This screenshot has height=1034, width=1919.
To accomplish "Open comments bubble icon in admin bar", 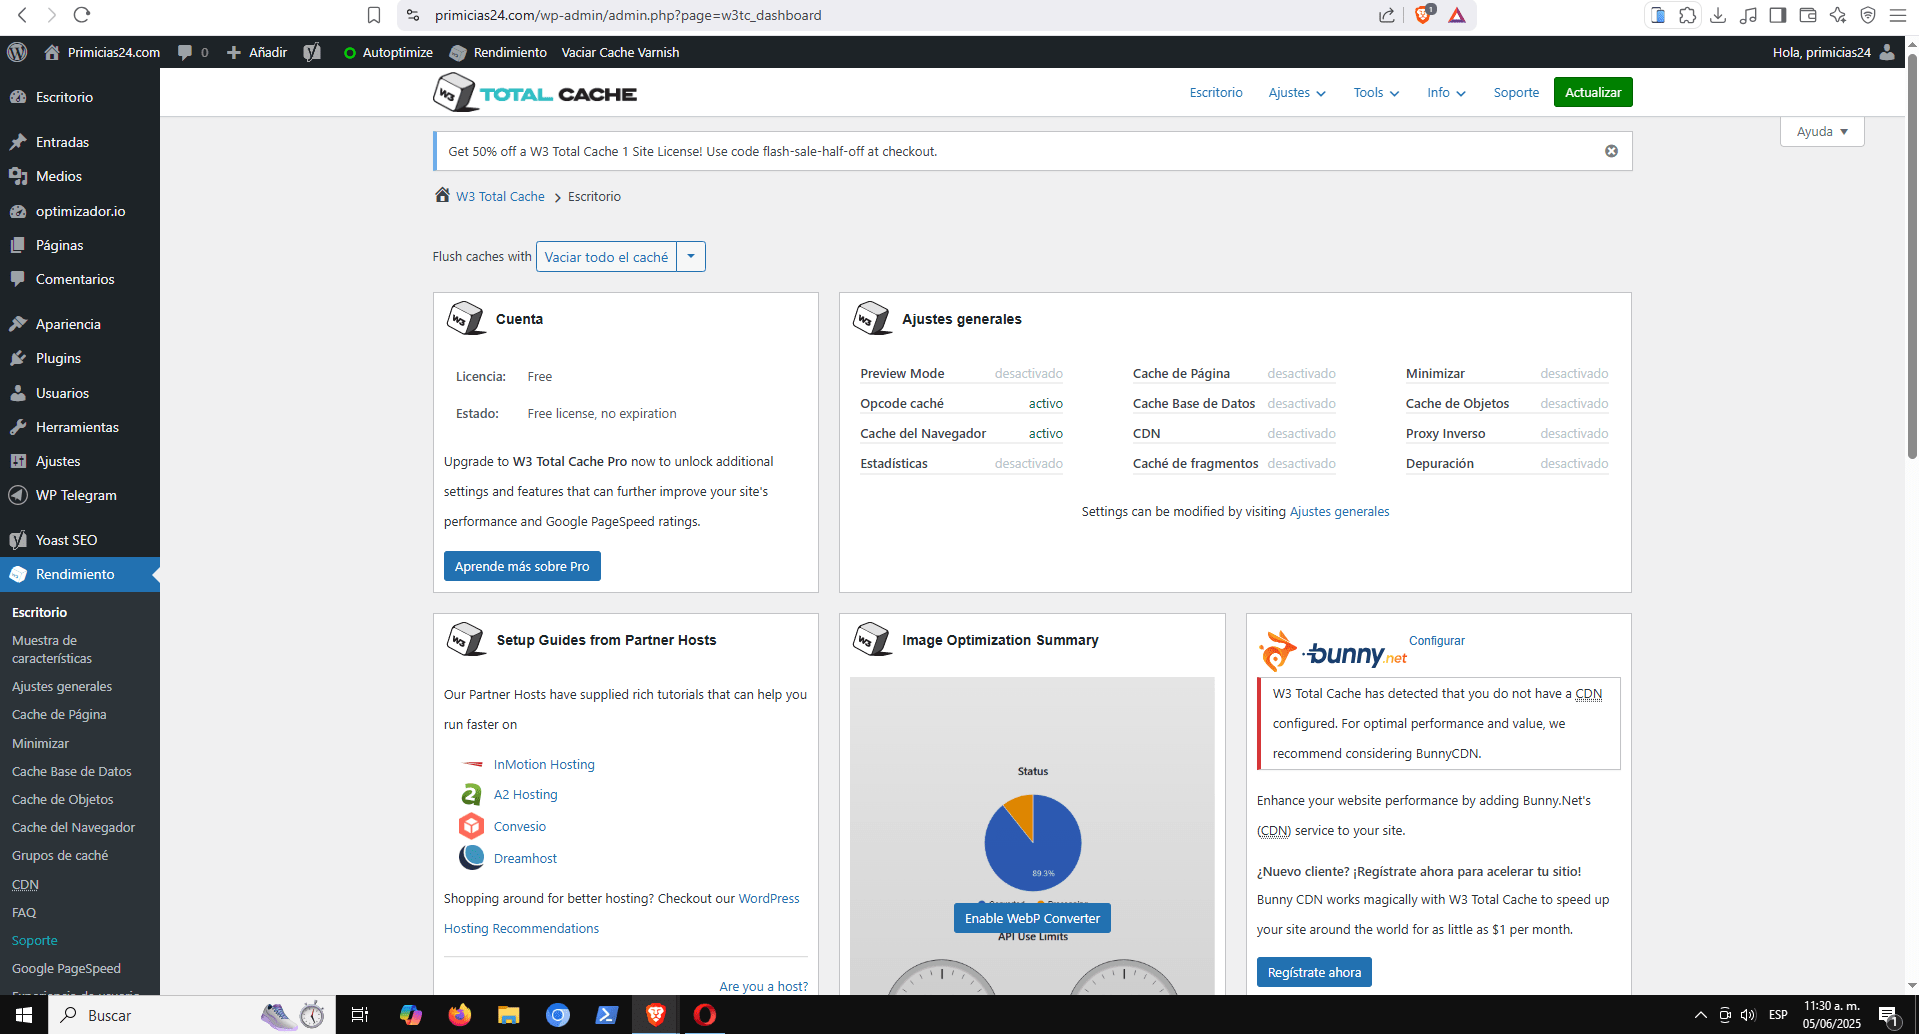I will [185, 52].
